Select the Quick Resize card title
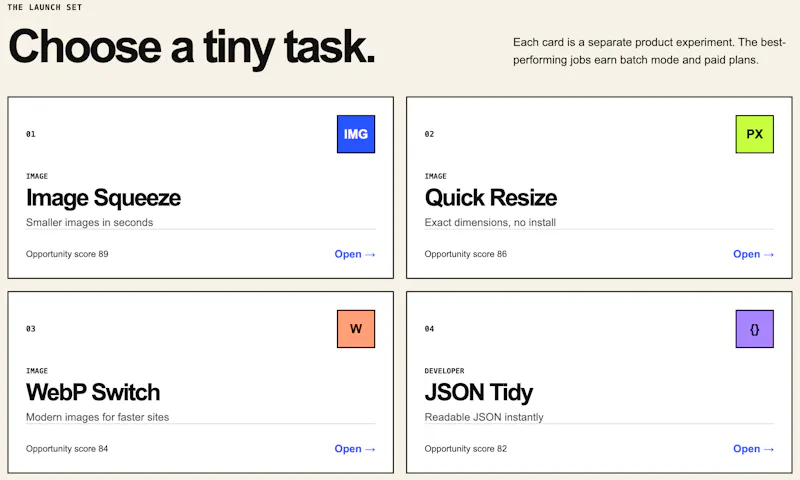This screenshot has width=800, height=480. pos(491,198)
